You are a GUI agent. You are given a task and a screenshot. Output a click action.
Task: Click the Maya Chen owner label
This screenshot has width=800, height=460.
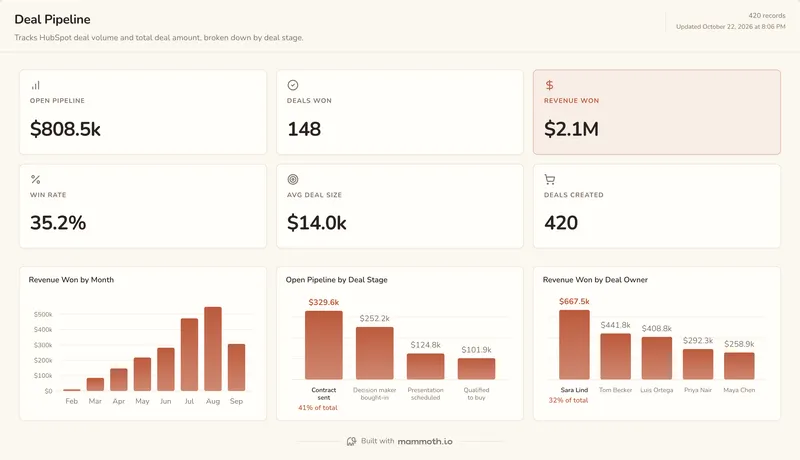pyautogui.click(x=739, y=390)
